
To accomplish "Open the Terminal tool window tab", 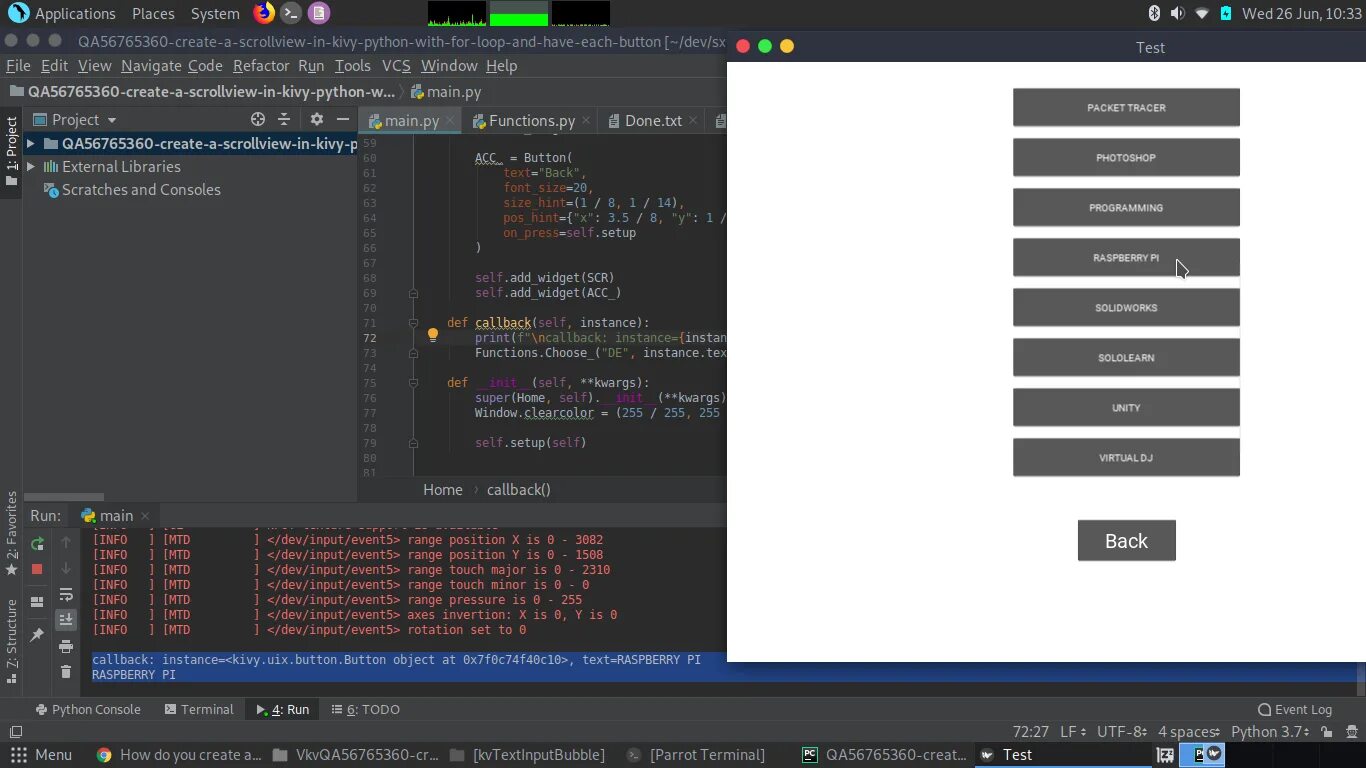I will (198, 709).
